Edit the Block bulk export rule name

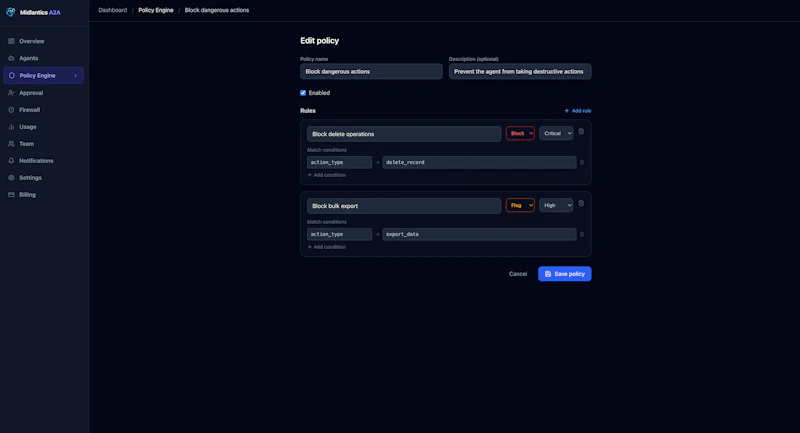pos(404,206)
